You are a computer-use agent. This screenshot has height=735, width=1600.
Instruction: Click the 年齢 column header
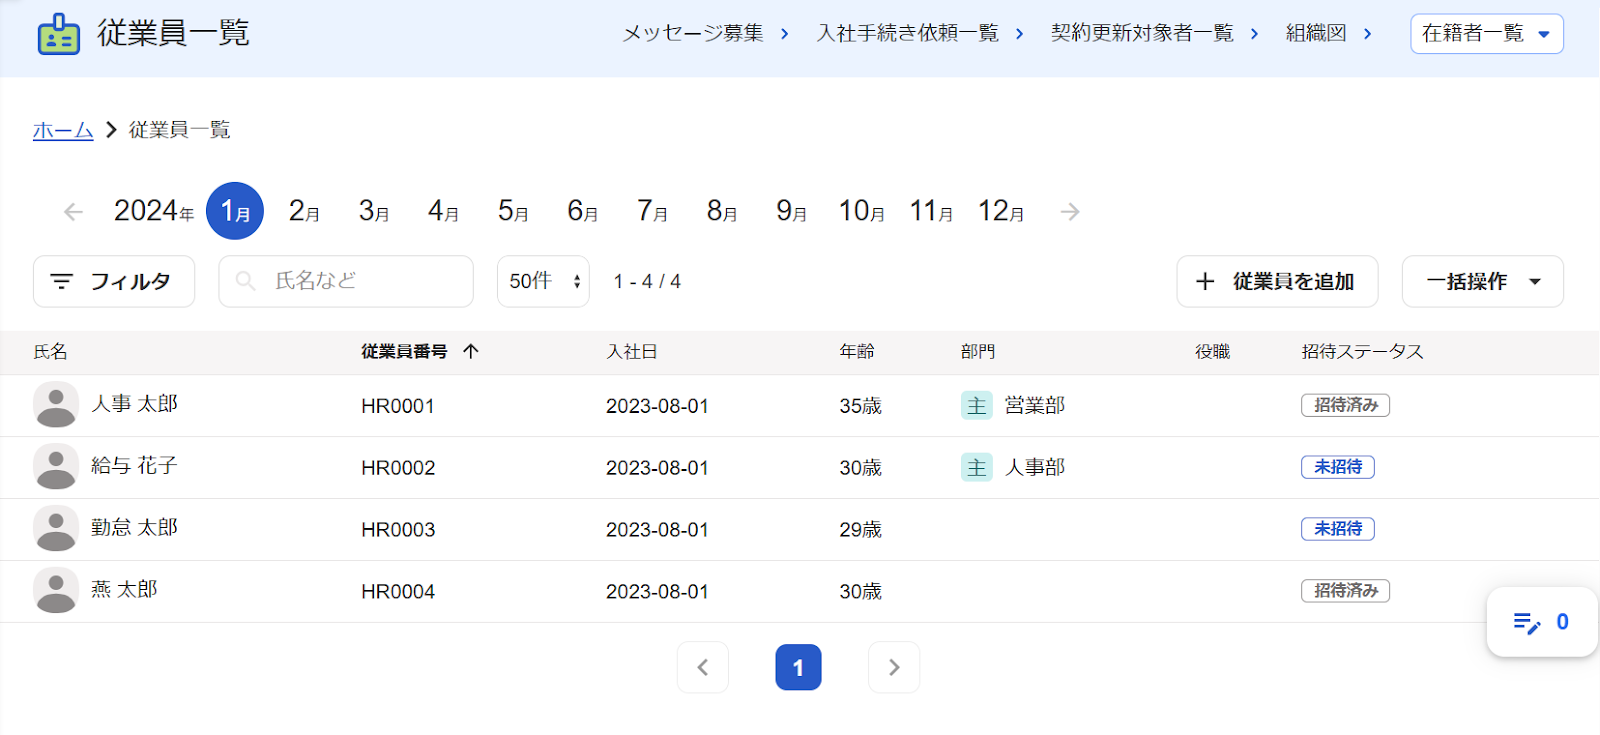pyautogui.click(x=857, y=351)
